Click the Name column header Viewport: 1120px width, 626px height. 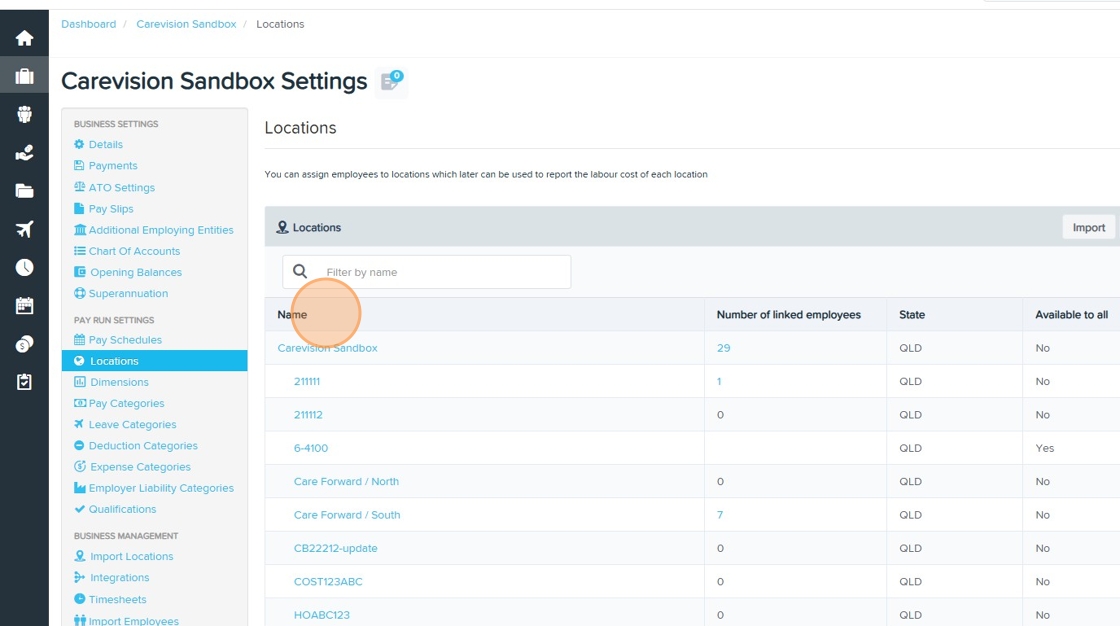[292, 314]
